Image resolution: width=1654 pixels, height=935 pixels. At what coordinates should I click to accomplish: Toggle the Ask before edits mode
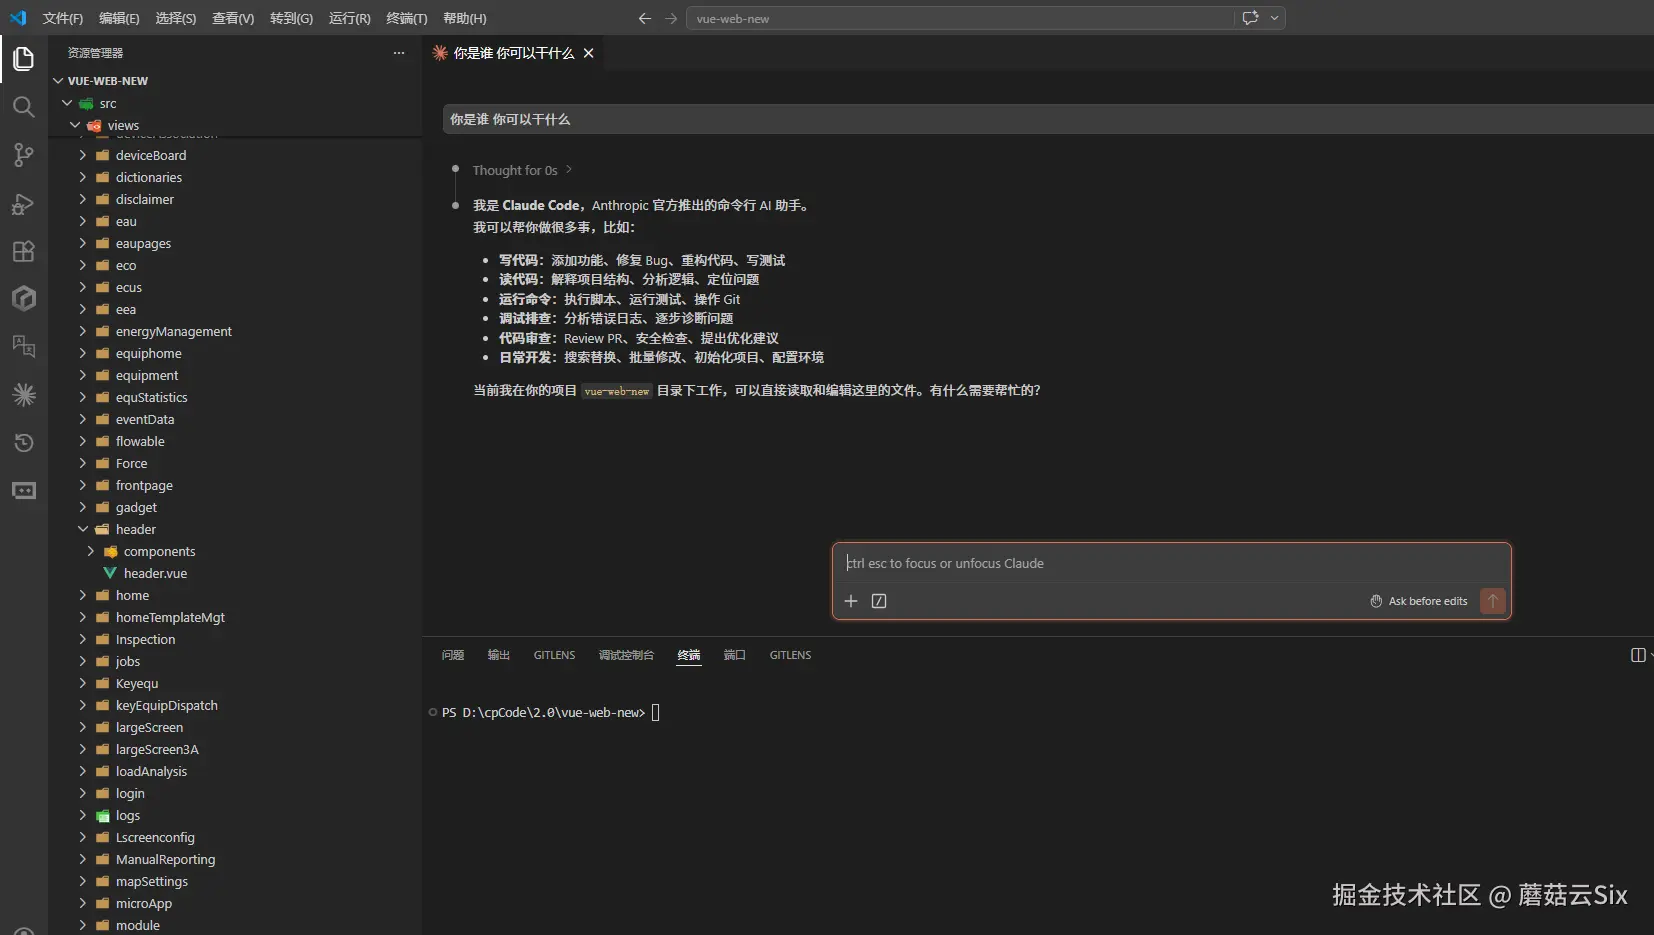(1419, 601)
